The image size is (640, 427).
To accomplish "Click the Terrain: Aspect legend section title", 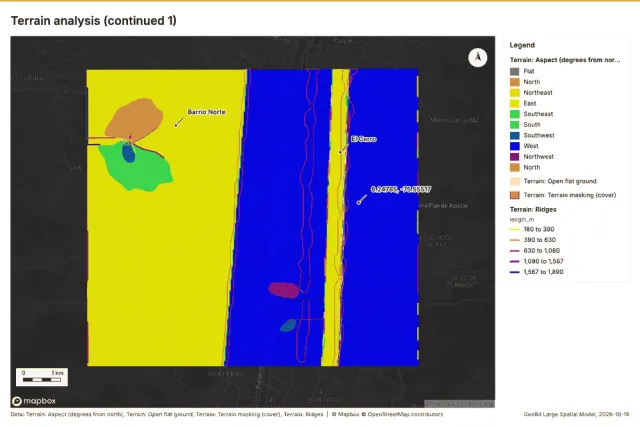I will [x=565, y=60].
